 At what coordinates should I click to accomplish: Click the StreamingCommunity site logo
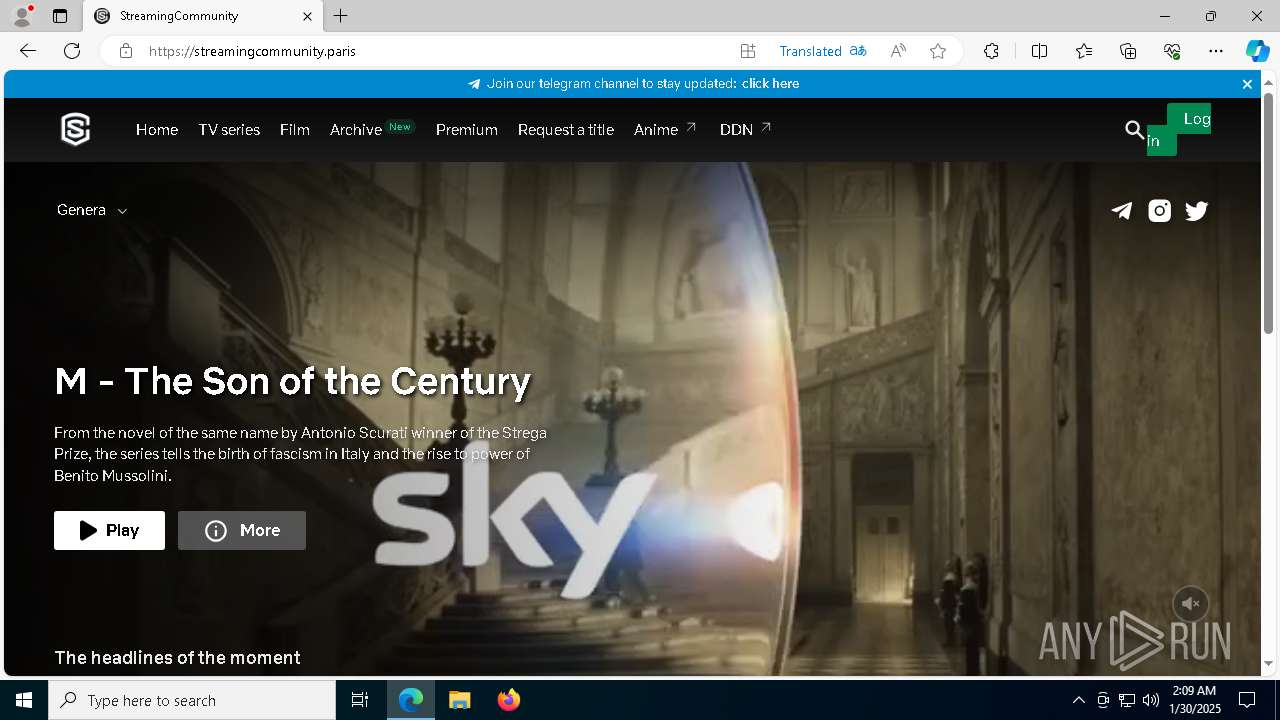(x=76, y=129)
